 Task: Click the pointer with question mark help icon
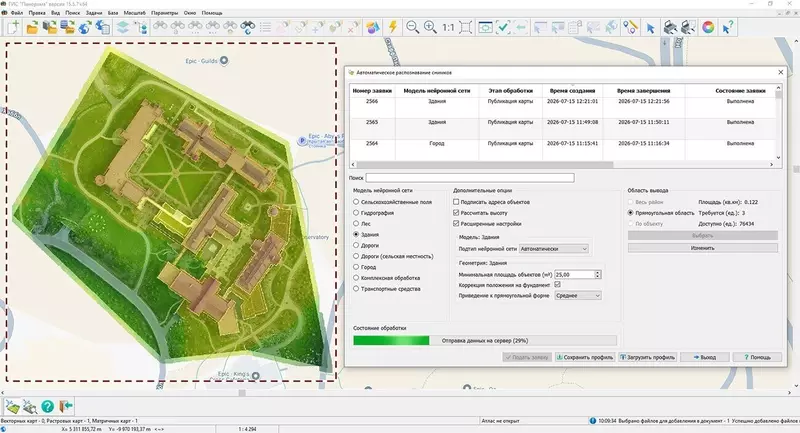tap(728, 27)
